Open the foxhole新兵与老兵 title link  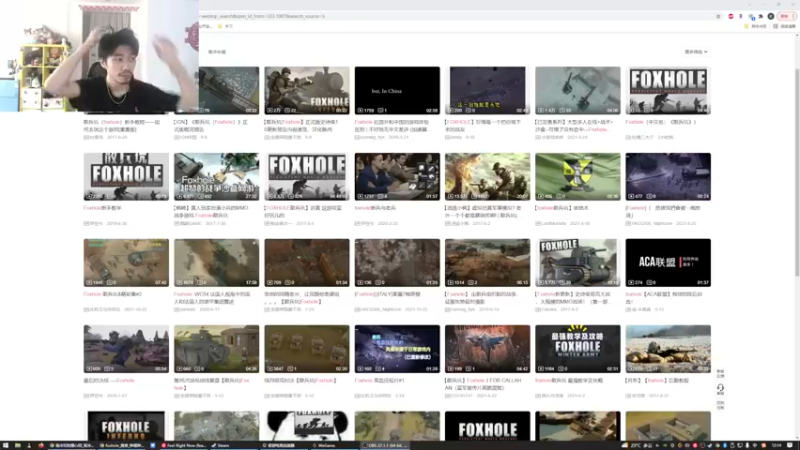coord(375,208)
